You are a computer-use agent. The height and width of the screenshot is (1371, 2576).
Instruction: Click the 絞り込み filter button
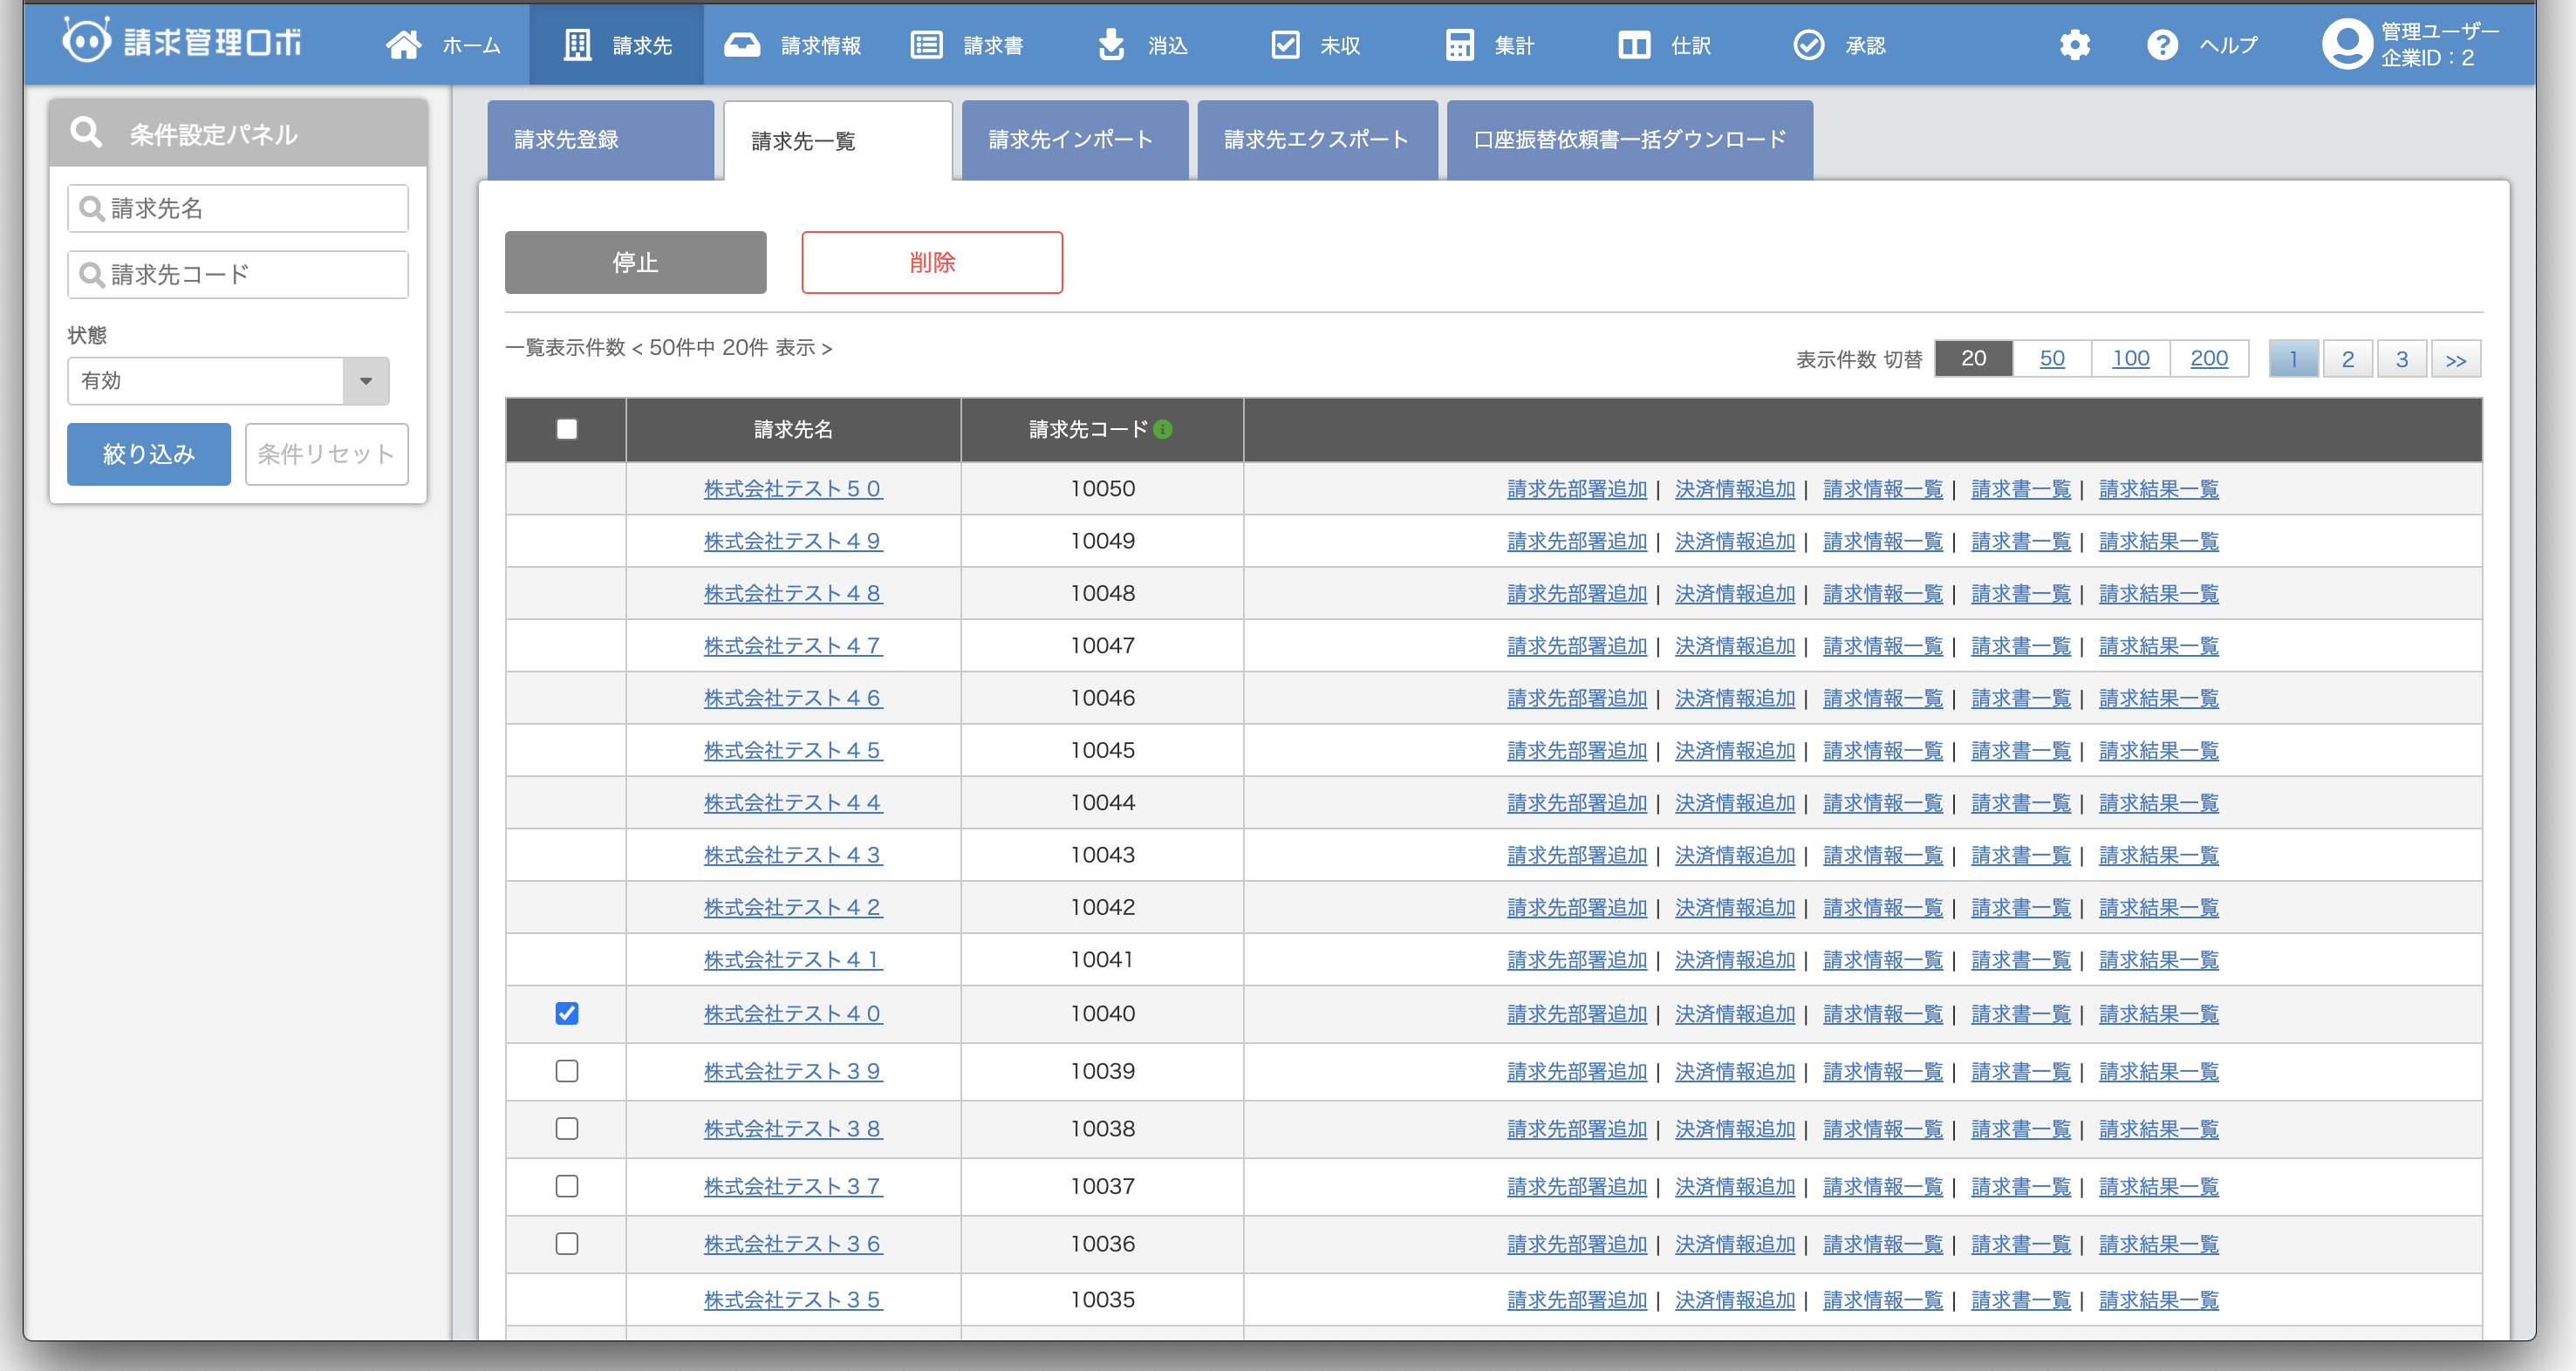pyautogui.click(x=149, y=454)
